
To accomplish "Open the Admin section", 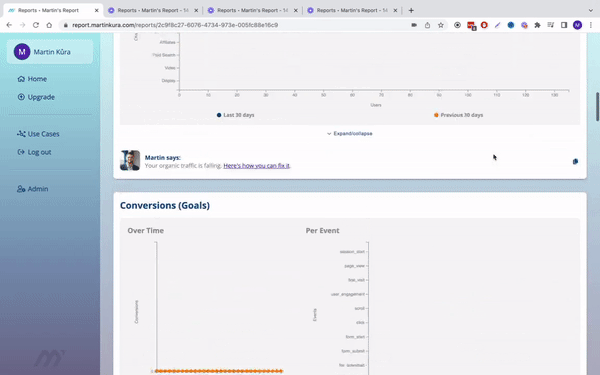I will (33, 189).
